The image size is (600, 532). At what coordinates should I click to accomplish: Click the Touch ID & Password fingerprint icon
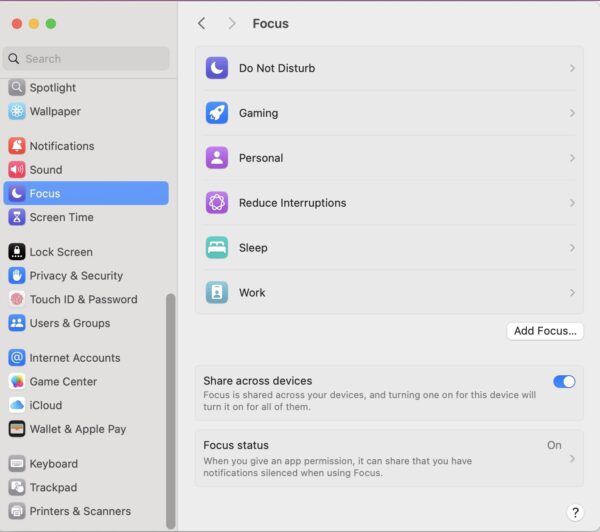[x=17, y=299]
